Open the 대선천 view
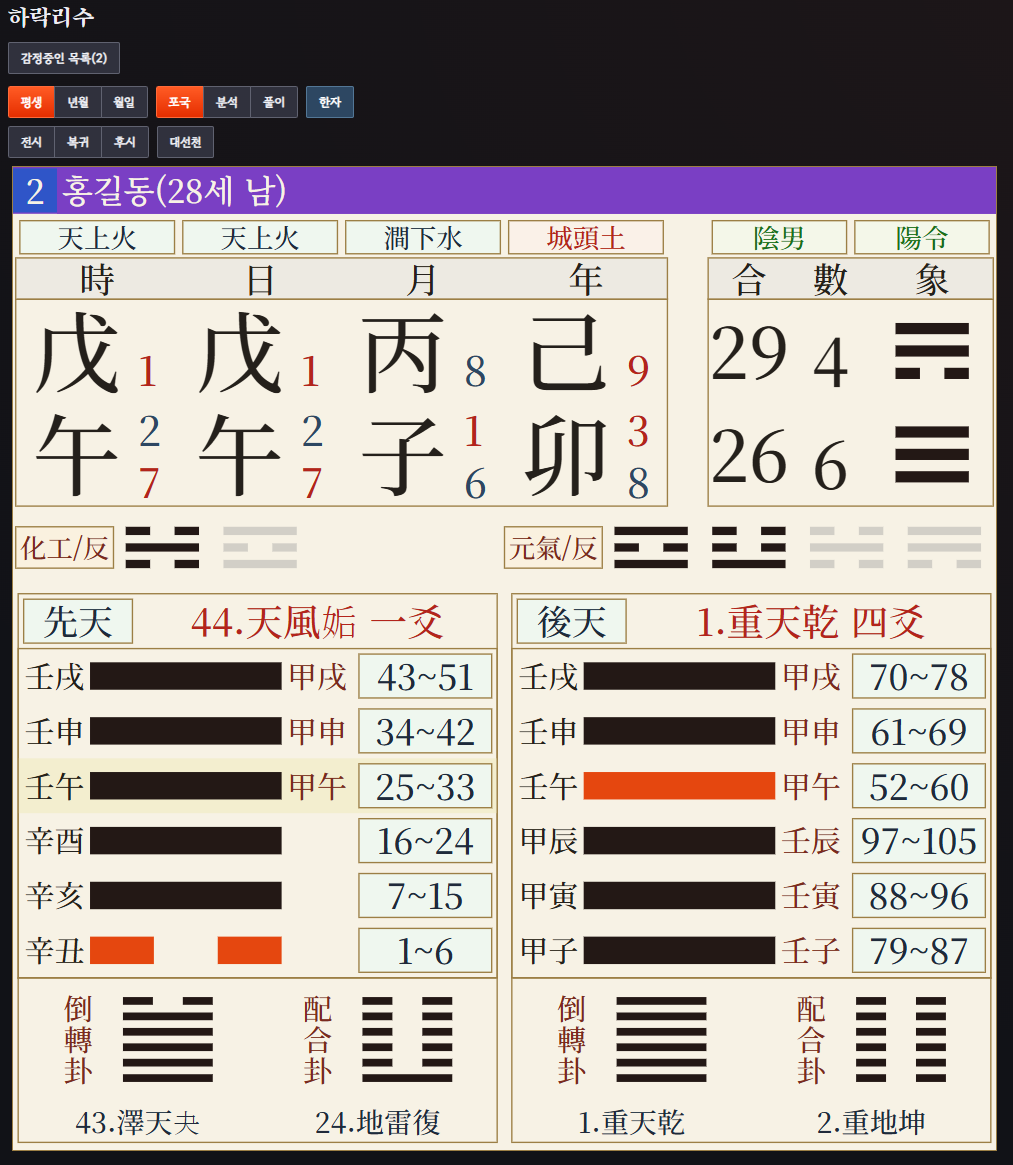The width and height of the screenshot is (1013, 1165). tap(186, 142)
